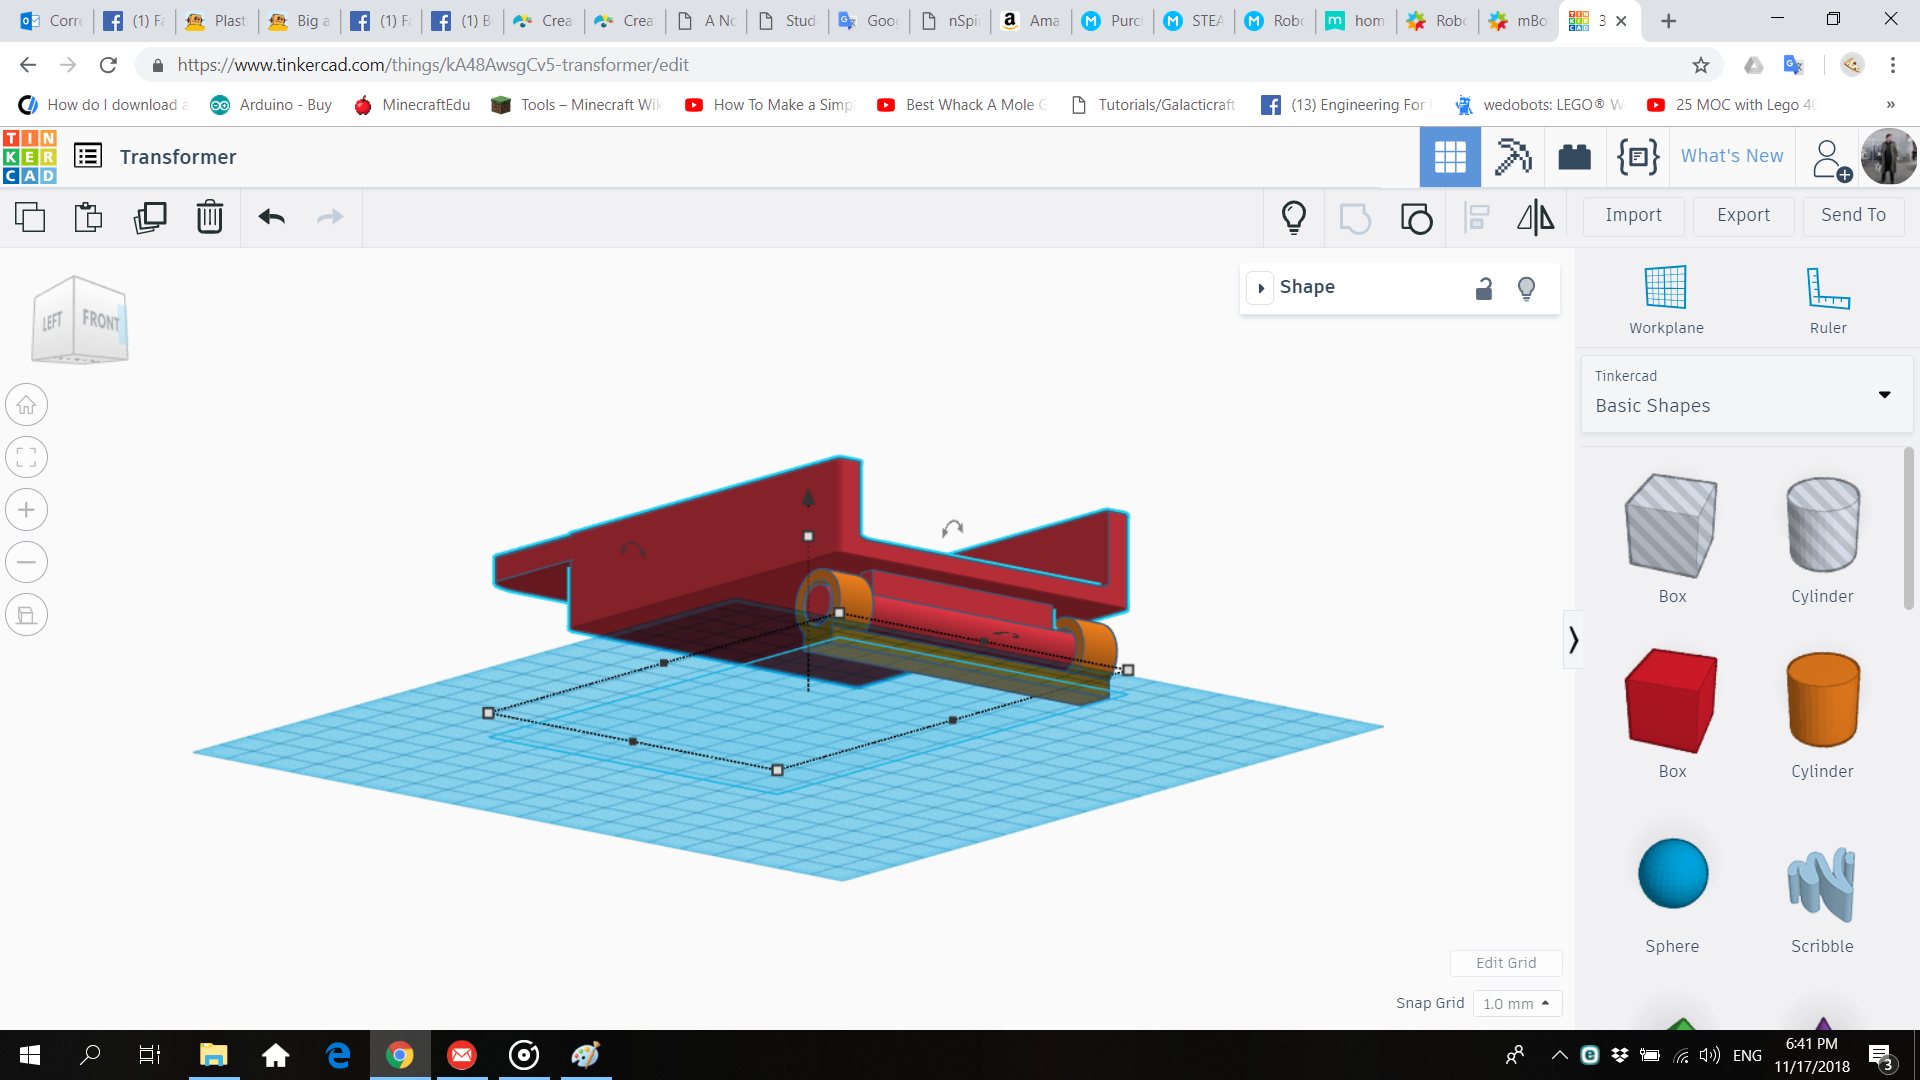Click the Group shapes icon
Viewport: 1920px width, 1080px height.
[x=1355, y=217]
